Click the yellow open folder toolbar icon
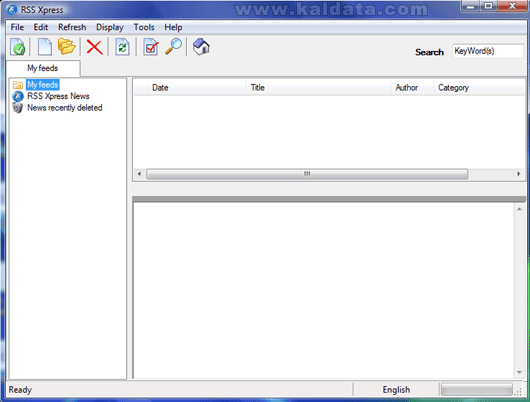 [66, 47]
